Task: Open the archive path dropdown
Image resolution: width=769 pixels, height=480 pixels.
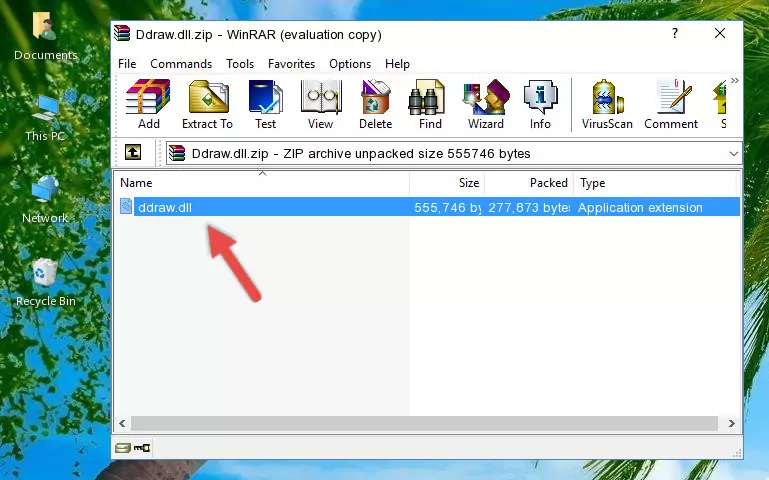Action: [733, 153]
